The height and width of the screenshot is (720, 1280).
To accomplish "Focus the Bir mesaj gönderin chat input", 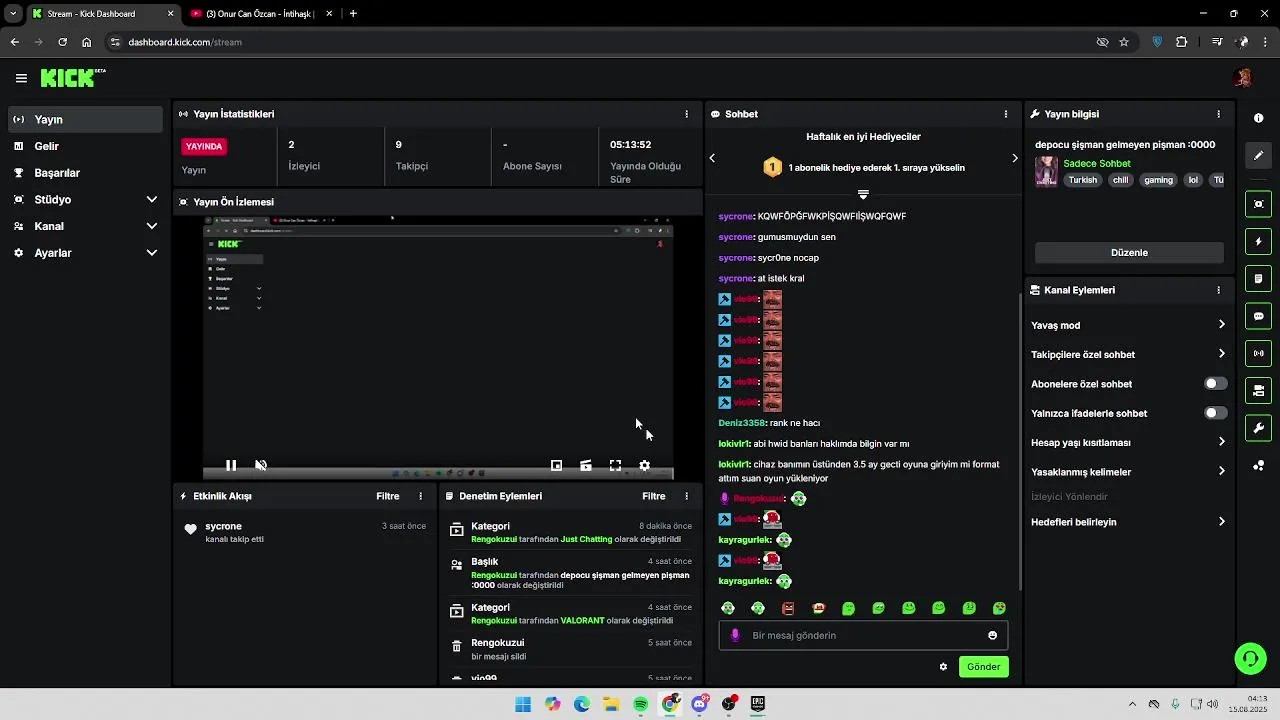I will [x=863, y=635].
